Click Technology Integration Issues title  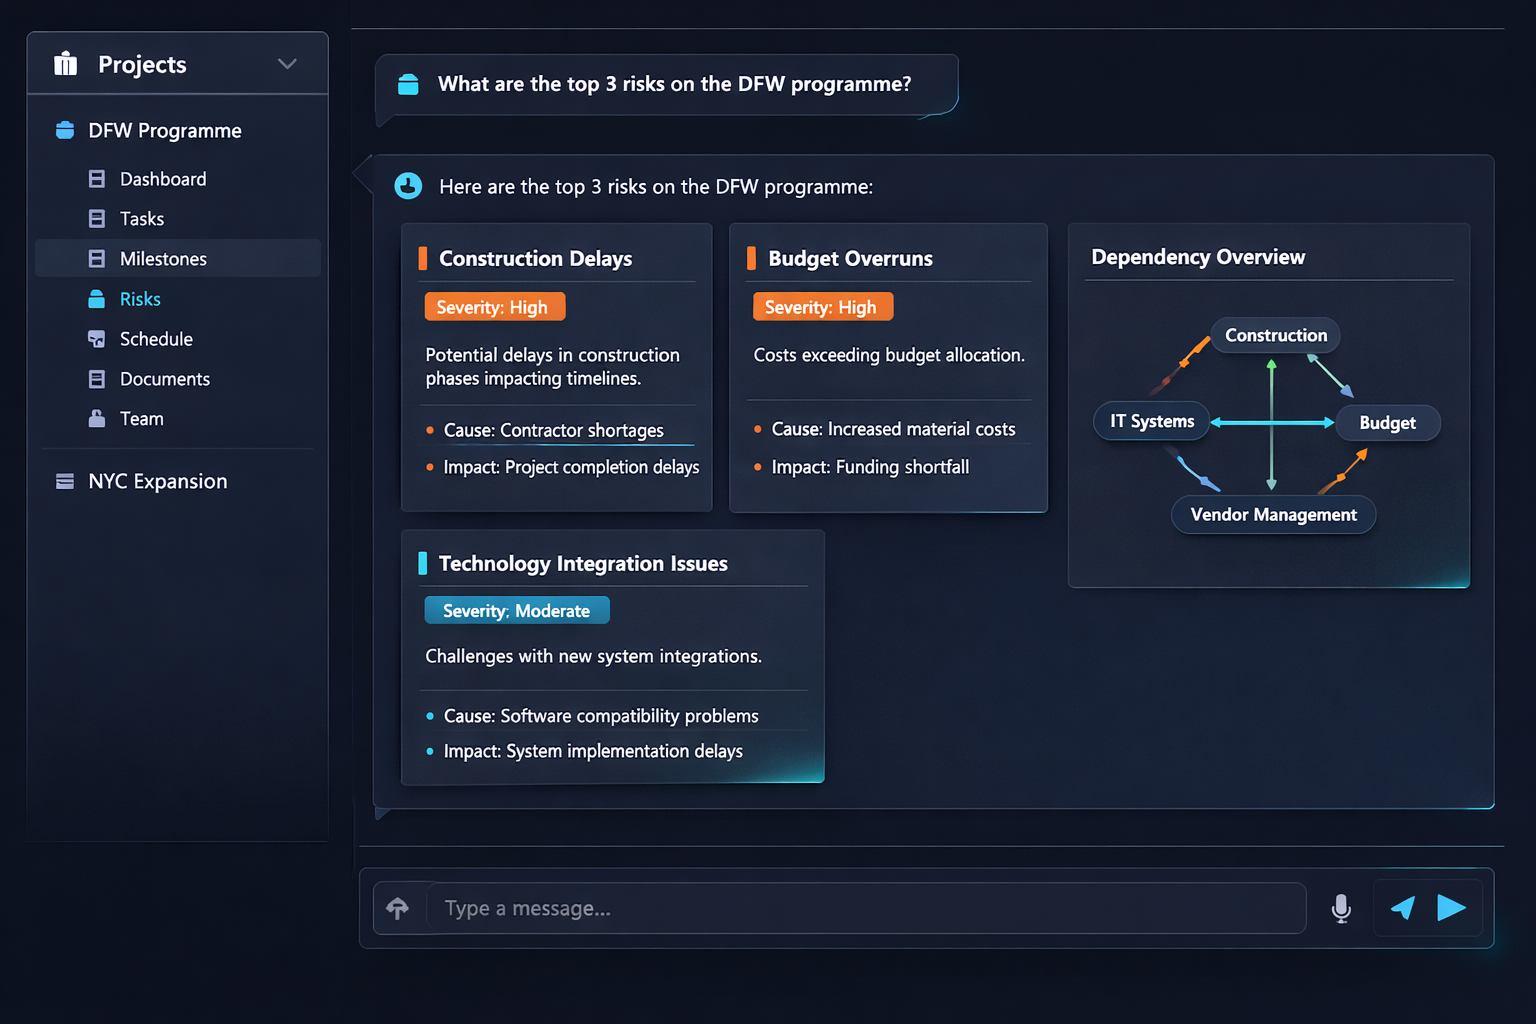(x=583, y=563)
